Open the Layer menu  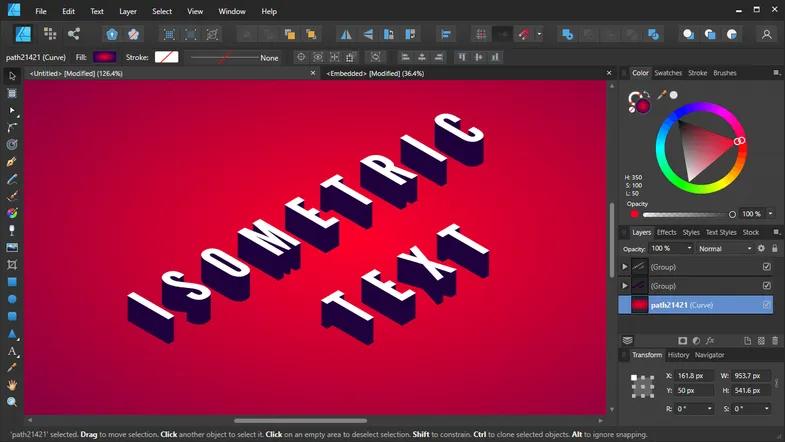coord(128,11)
